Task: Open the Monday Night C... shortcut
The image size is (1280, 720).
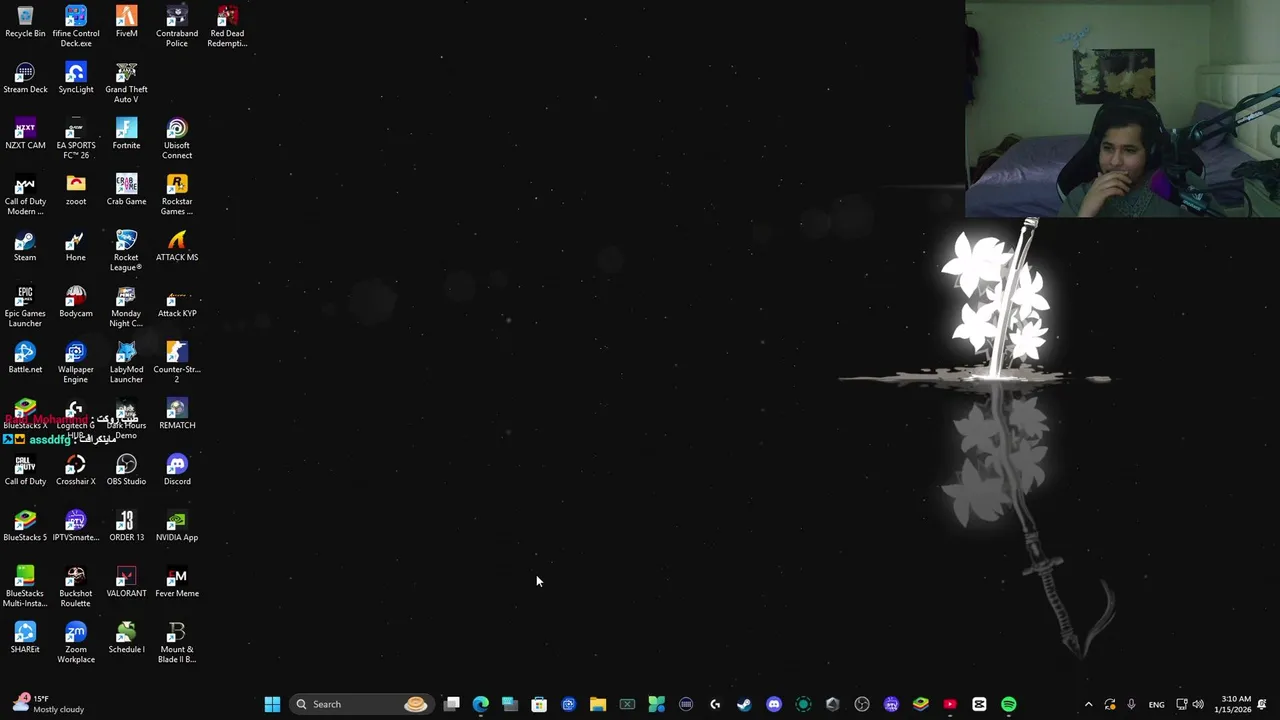Action: click(x=126, y=307)
